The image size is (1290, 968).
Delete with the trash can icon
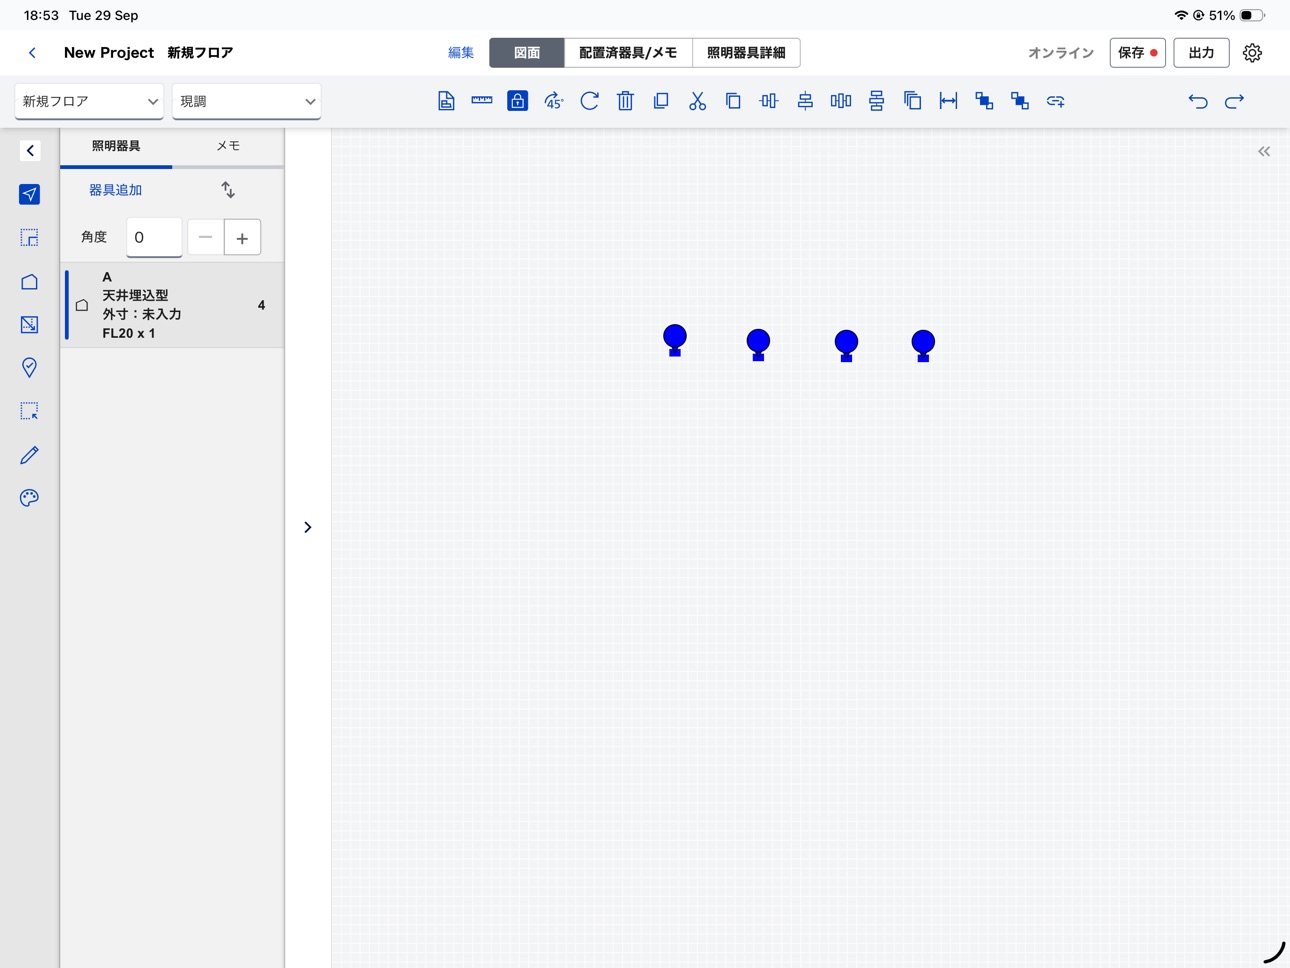[x=625, y=101]
